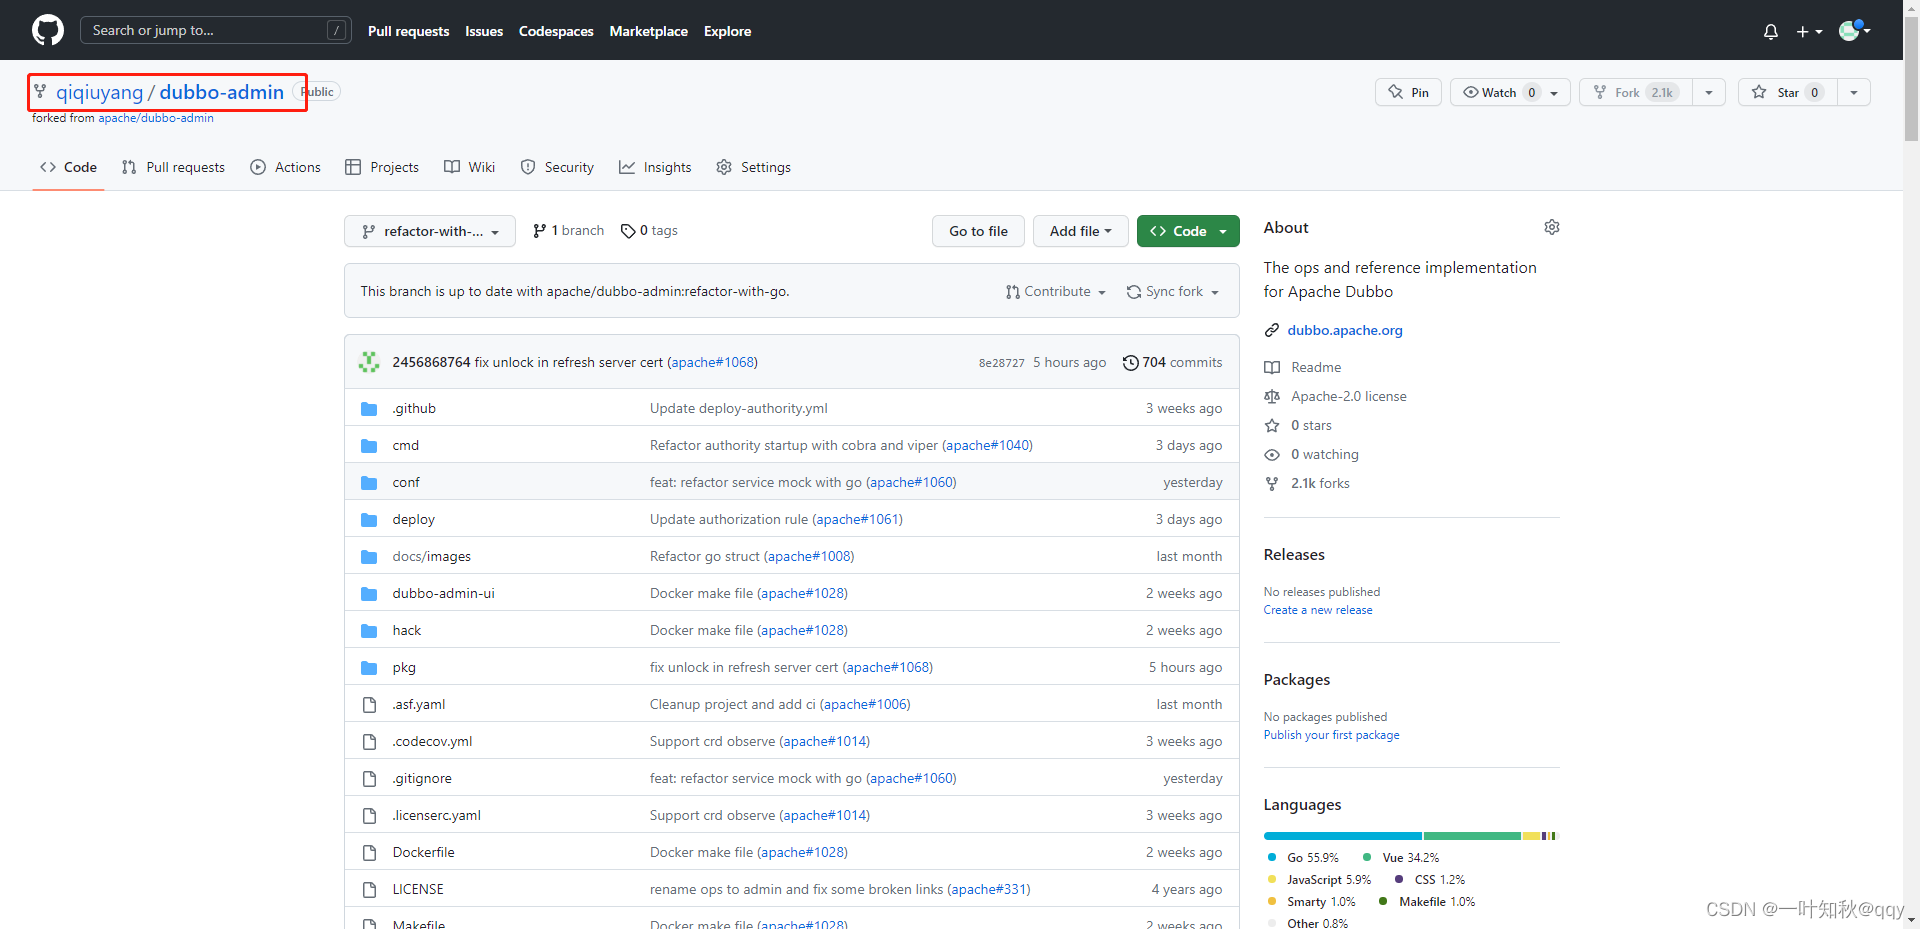The height and width of the screenshot is (929, 1920).
Task: Click Publish your first package
Action: (1331, 735)
